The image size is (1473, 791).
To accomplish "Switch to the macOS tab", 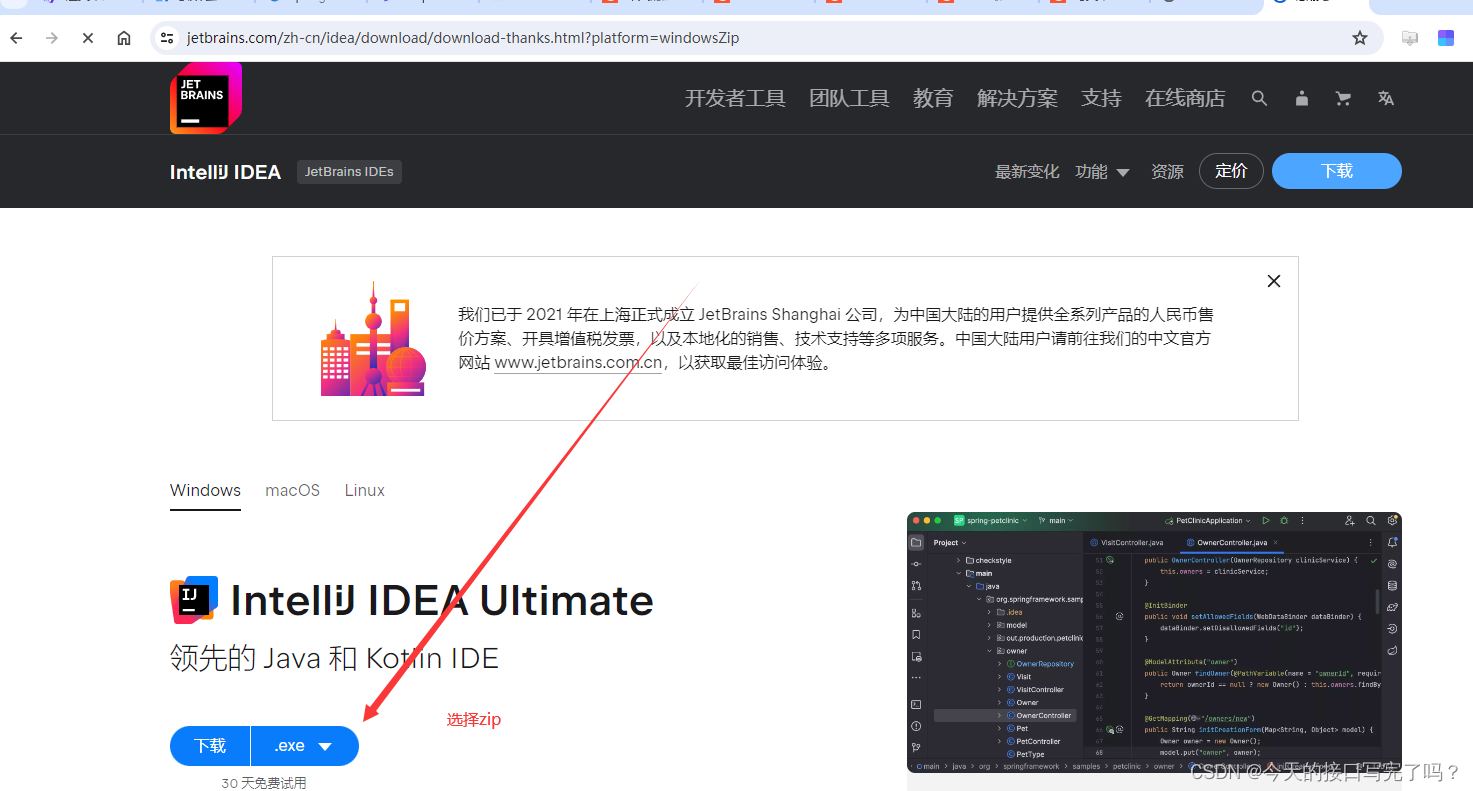I will 292,490.
